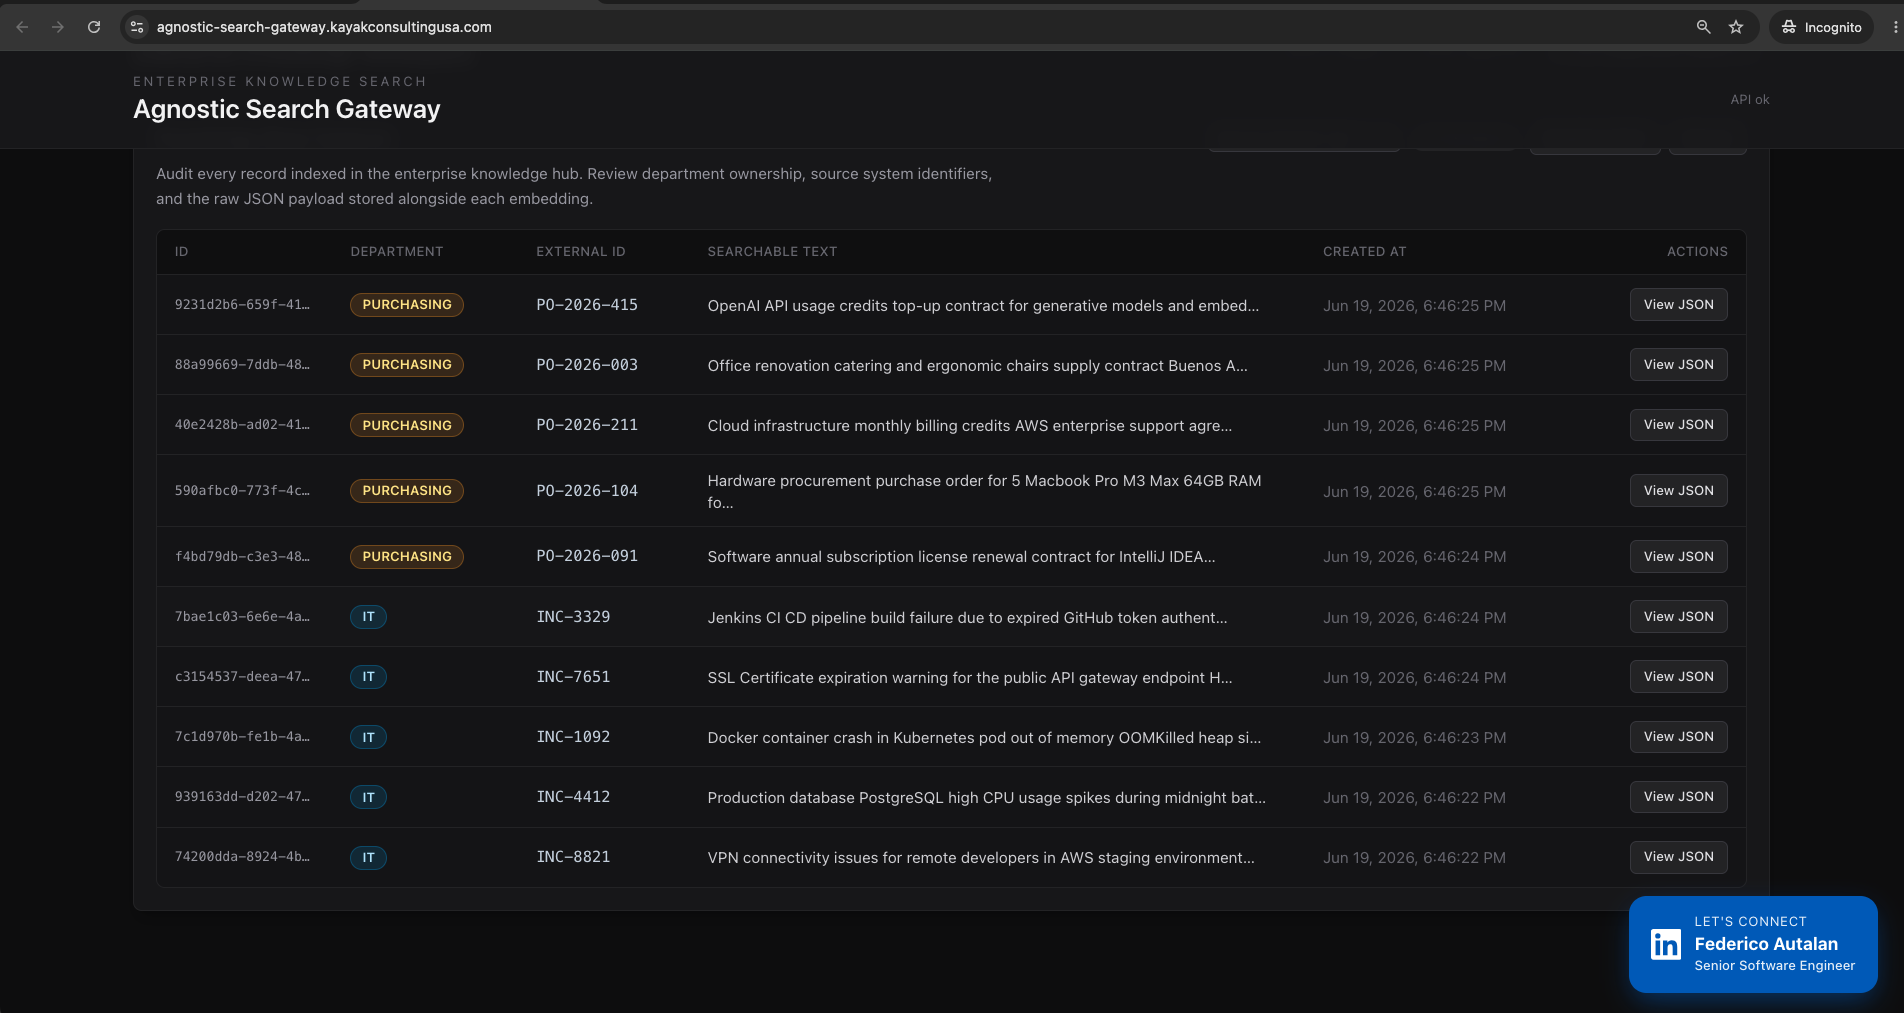This screenshot has height=1013, width=1904.
Task: Click IT badge in INC-1092 row
Action: pyautogui.click(x=368, y=737)
